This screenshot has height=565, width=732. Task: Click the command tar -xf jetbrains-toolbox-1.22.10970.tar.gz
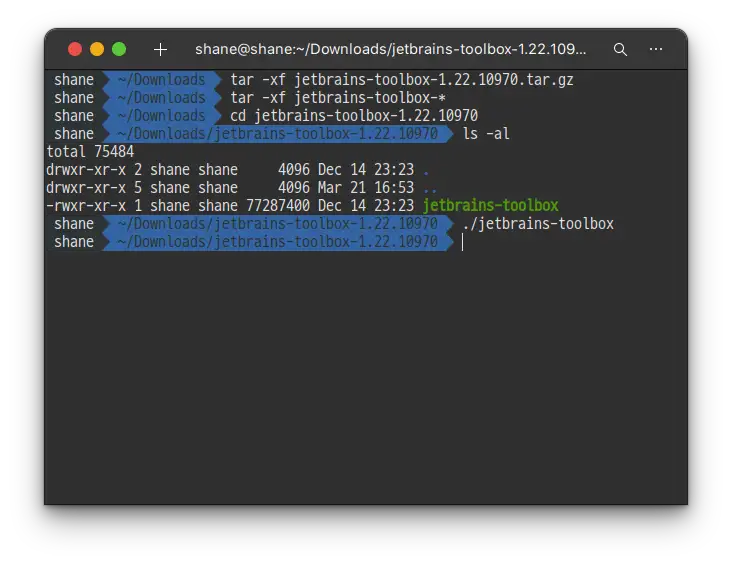[x=401, y=80]
